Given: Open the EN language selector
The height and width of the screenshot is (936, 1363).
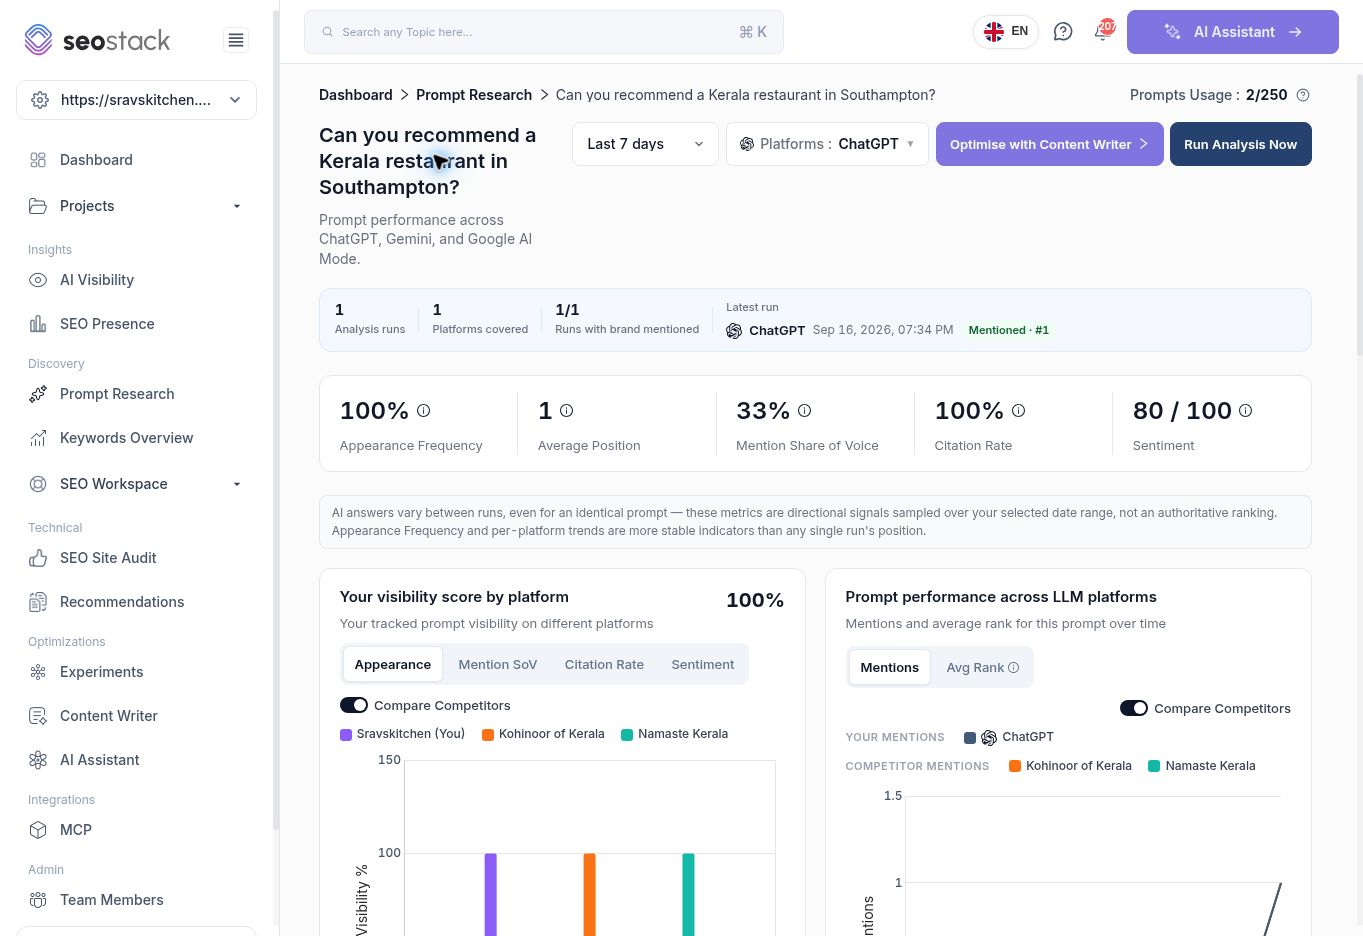Looking at the screenshot, I should tap(1006, 32).
